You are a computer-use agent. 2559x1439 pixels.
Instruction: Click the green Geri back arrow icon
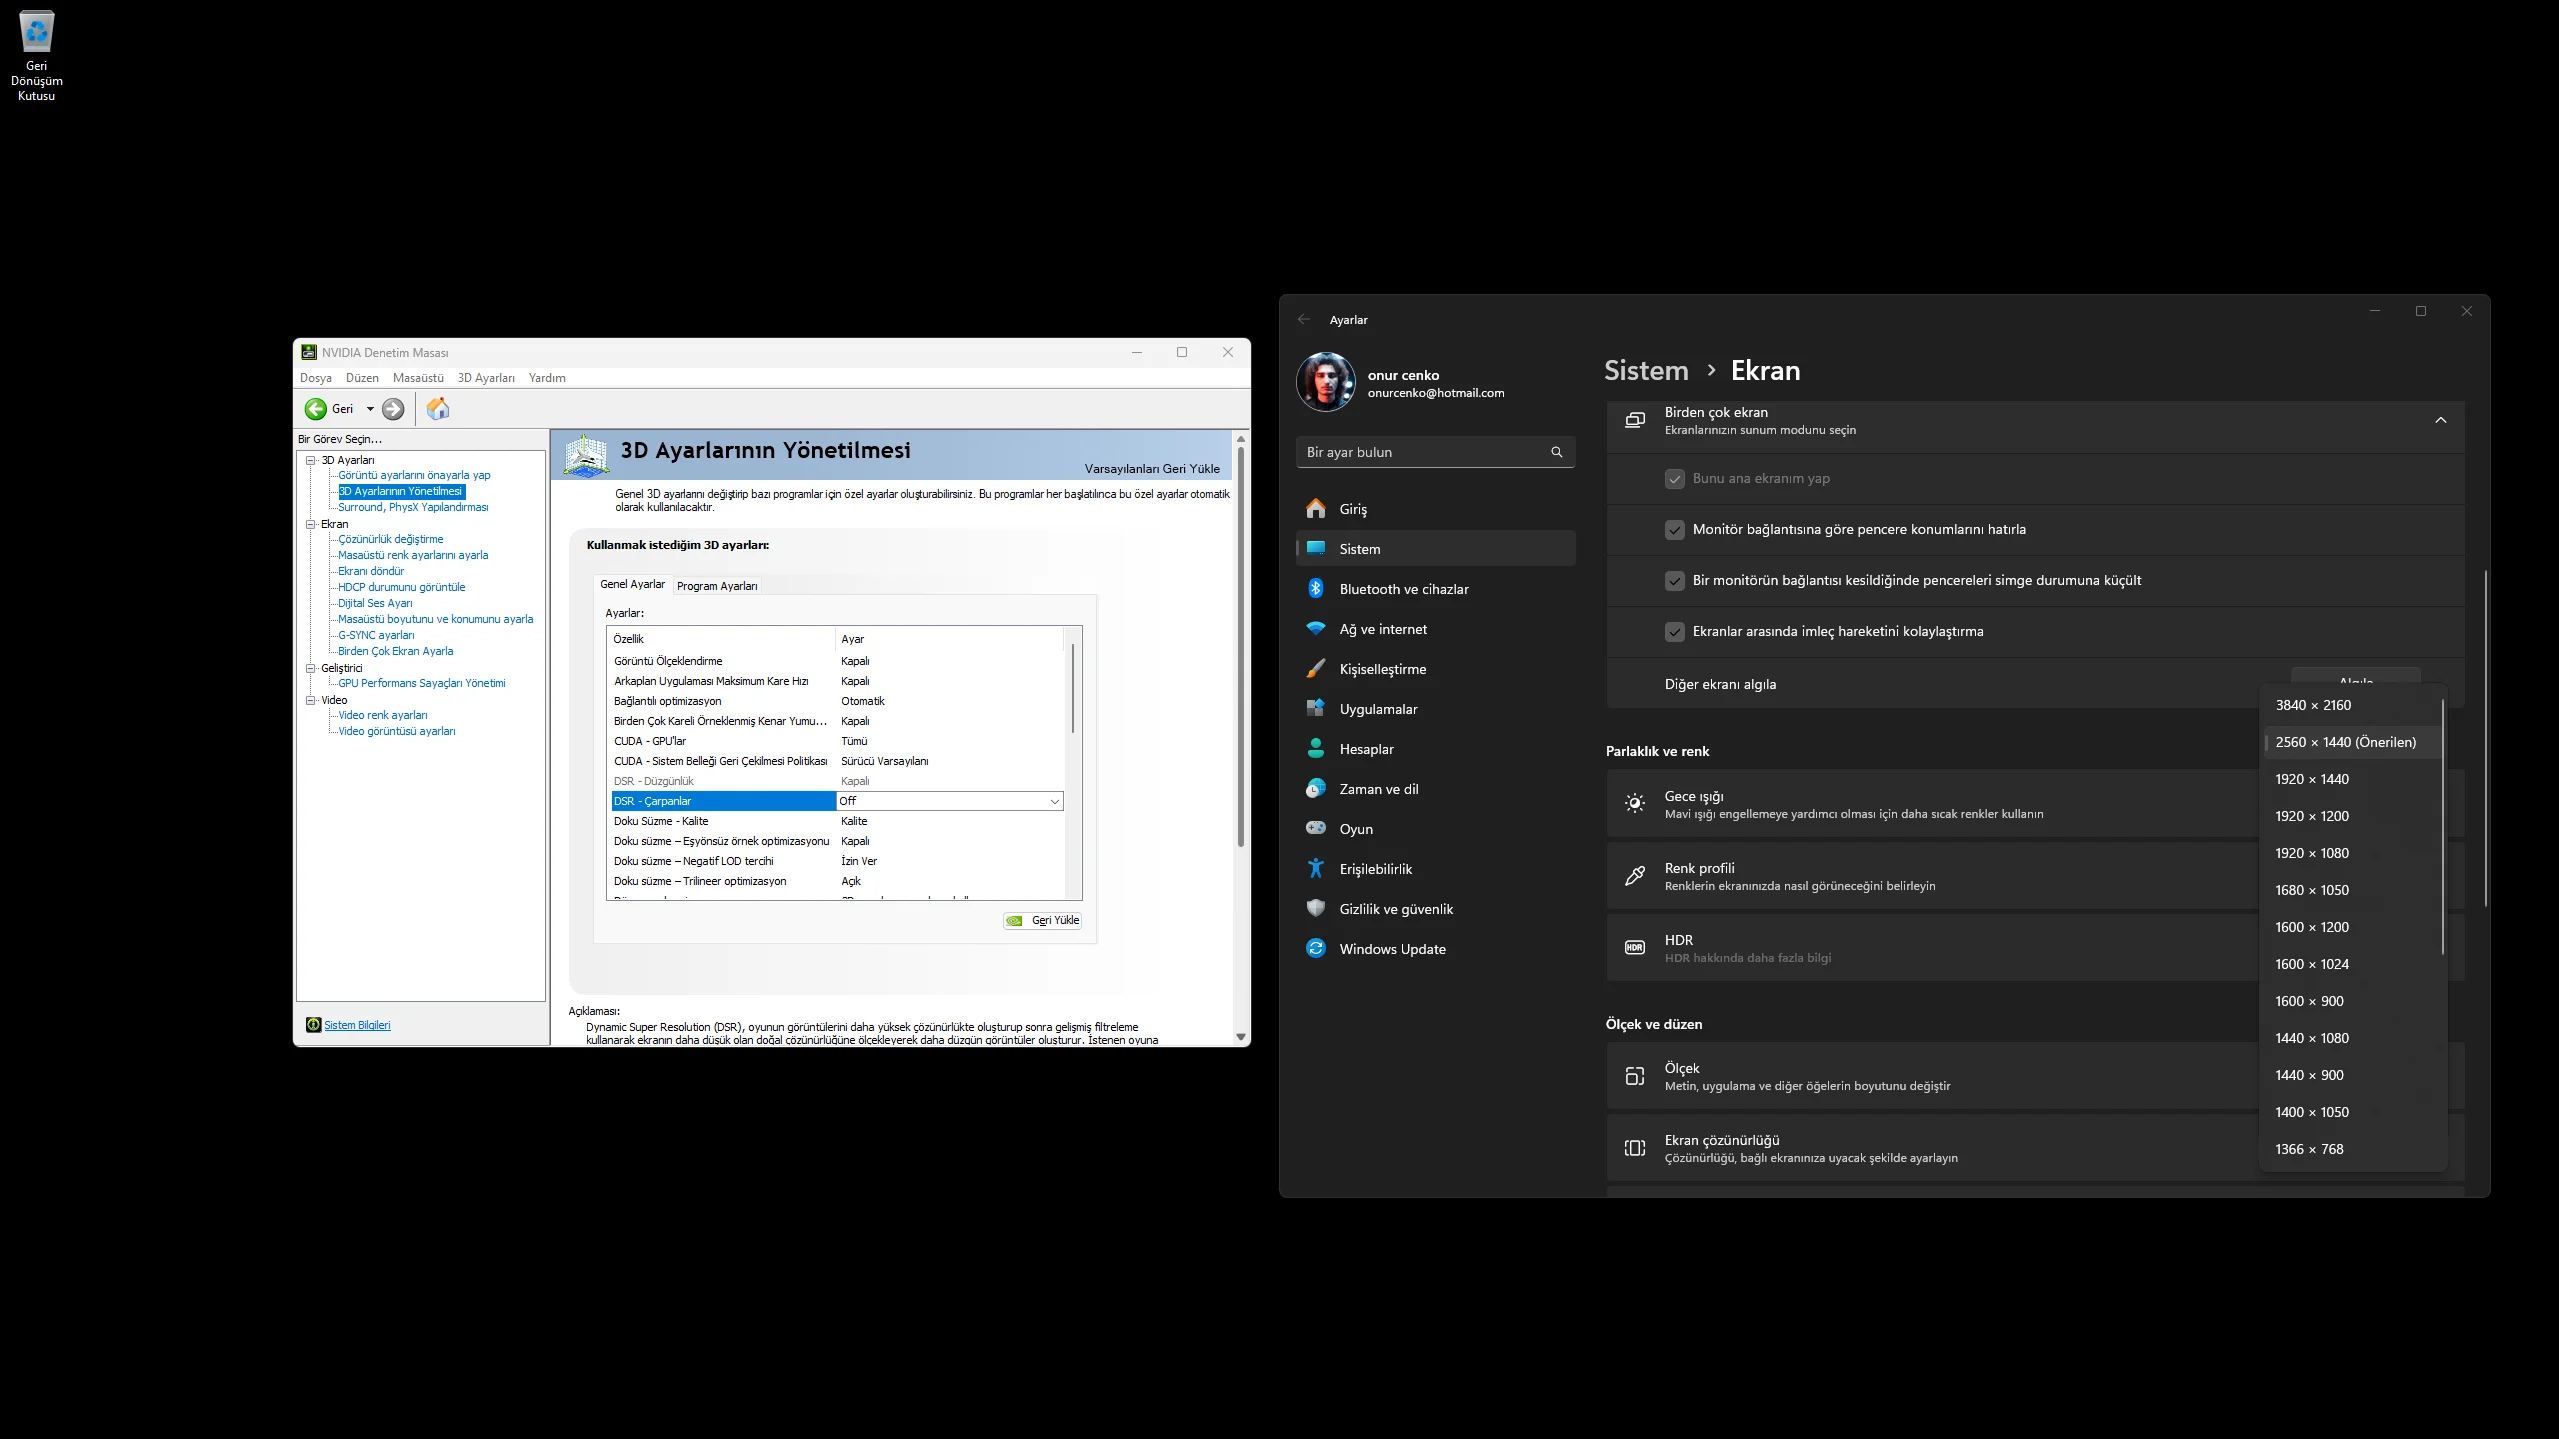coord(316,409)
